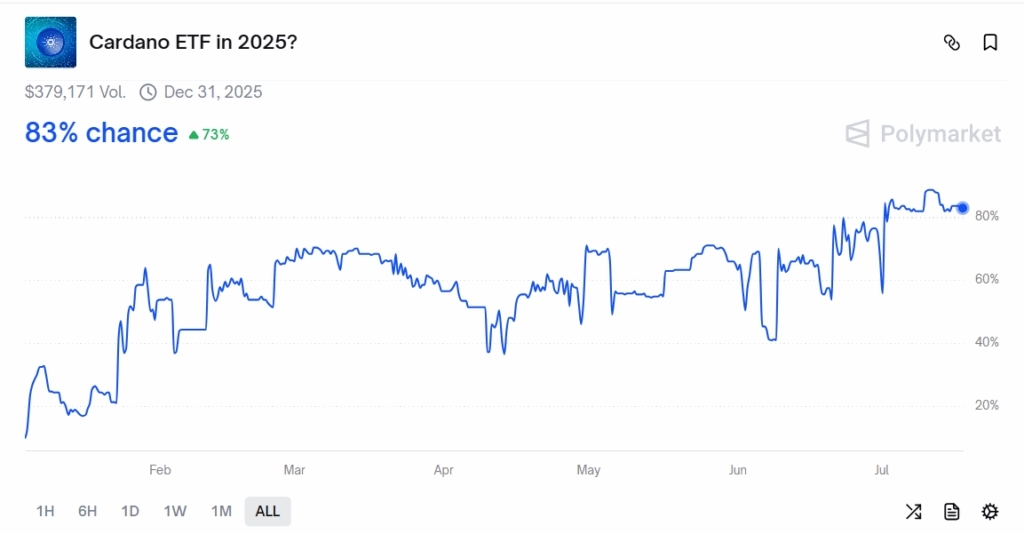Screen dimensions: 1024x534
Task: Click the $379,171 Vol. label
Action: click(x=75, y=93)
